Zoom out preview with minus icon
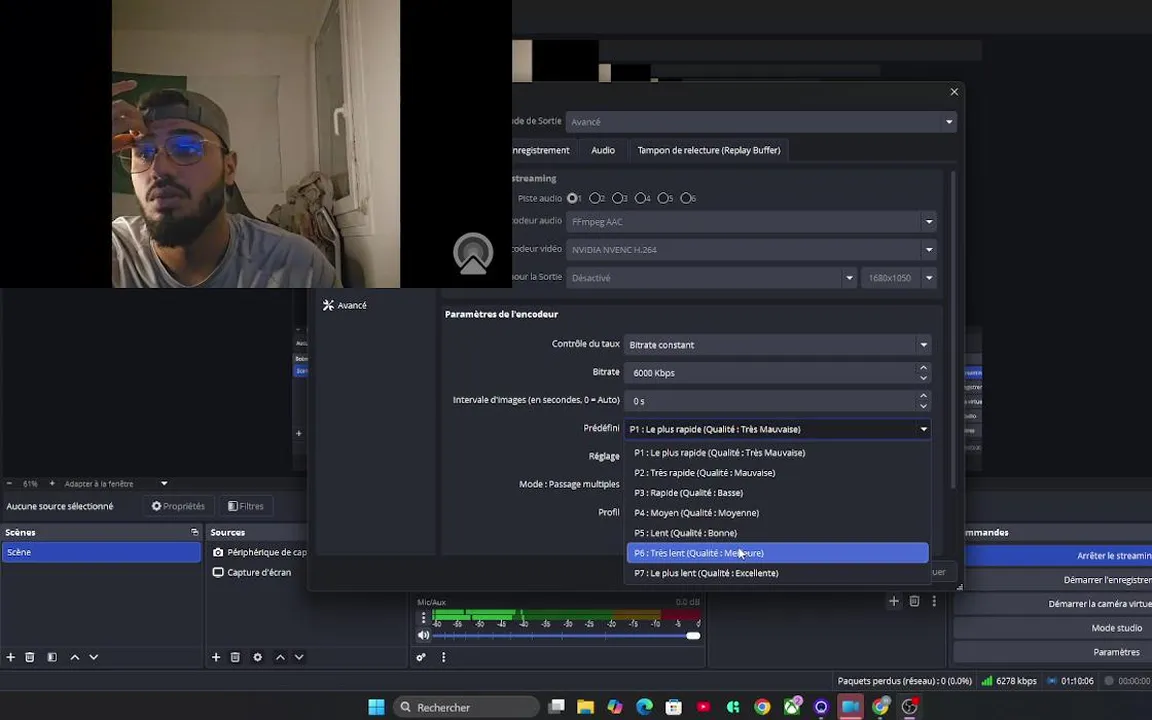This screenshot has width=1152, height=720. 9,483
